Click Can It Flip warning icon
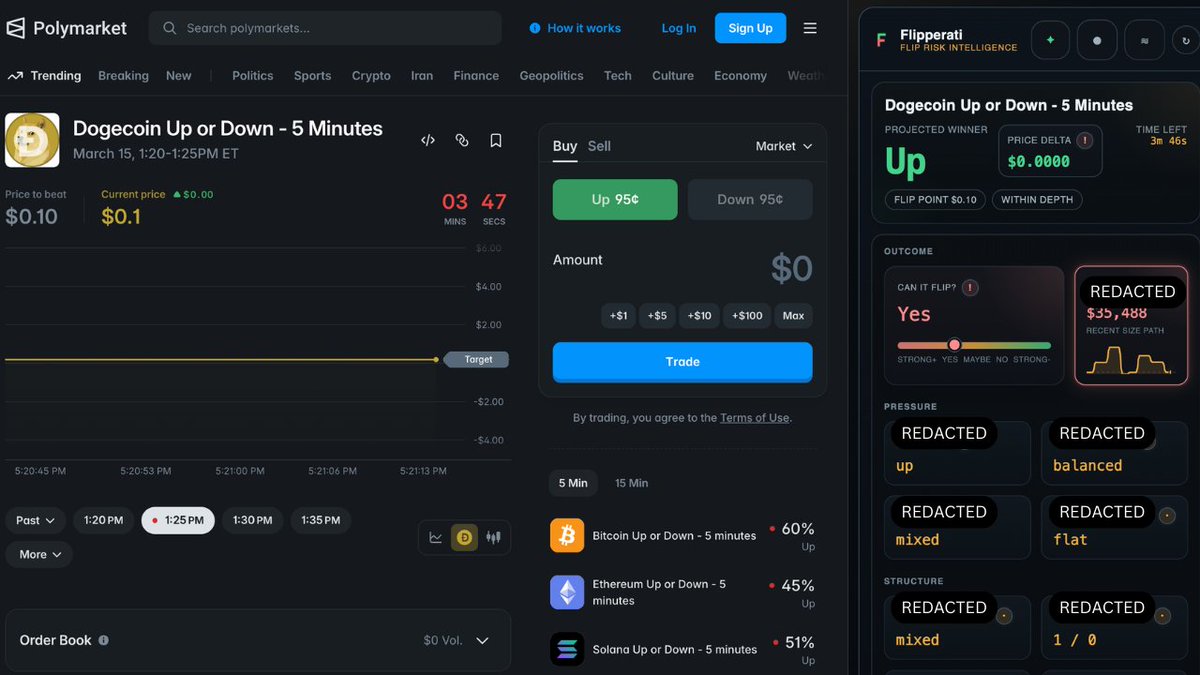Screen dimensions: 1200x675 (969, 287)
